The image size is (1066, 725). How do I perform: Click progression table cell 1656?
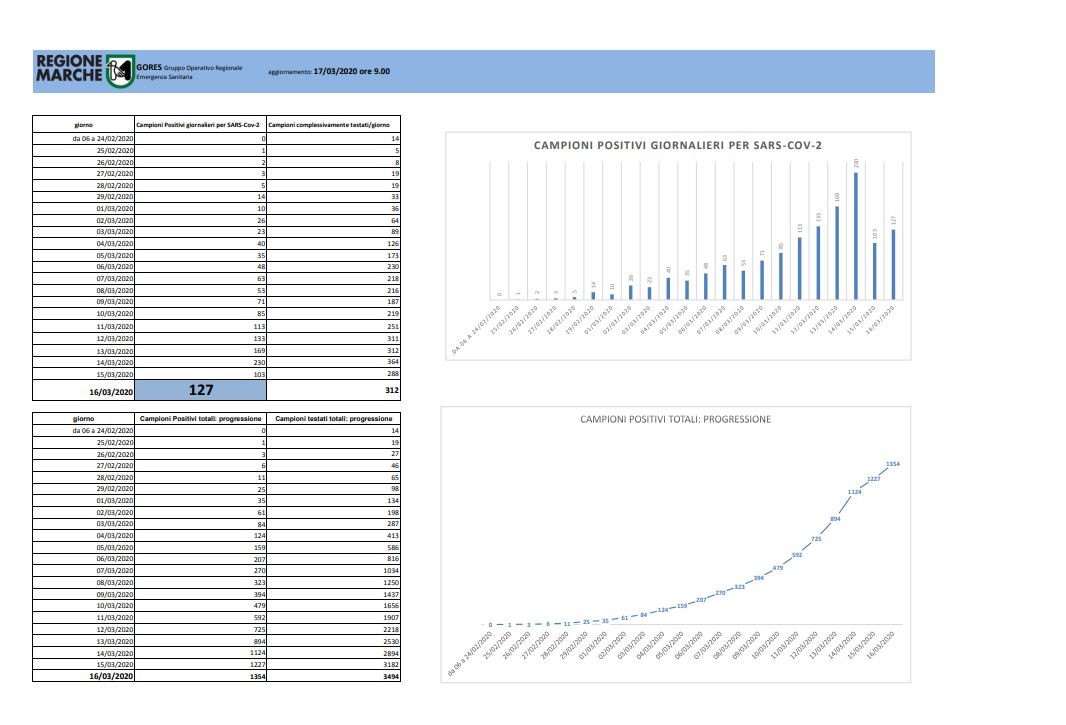point(333,606)
